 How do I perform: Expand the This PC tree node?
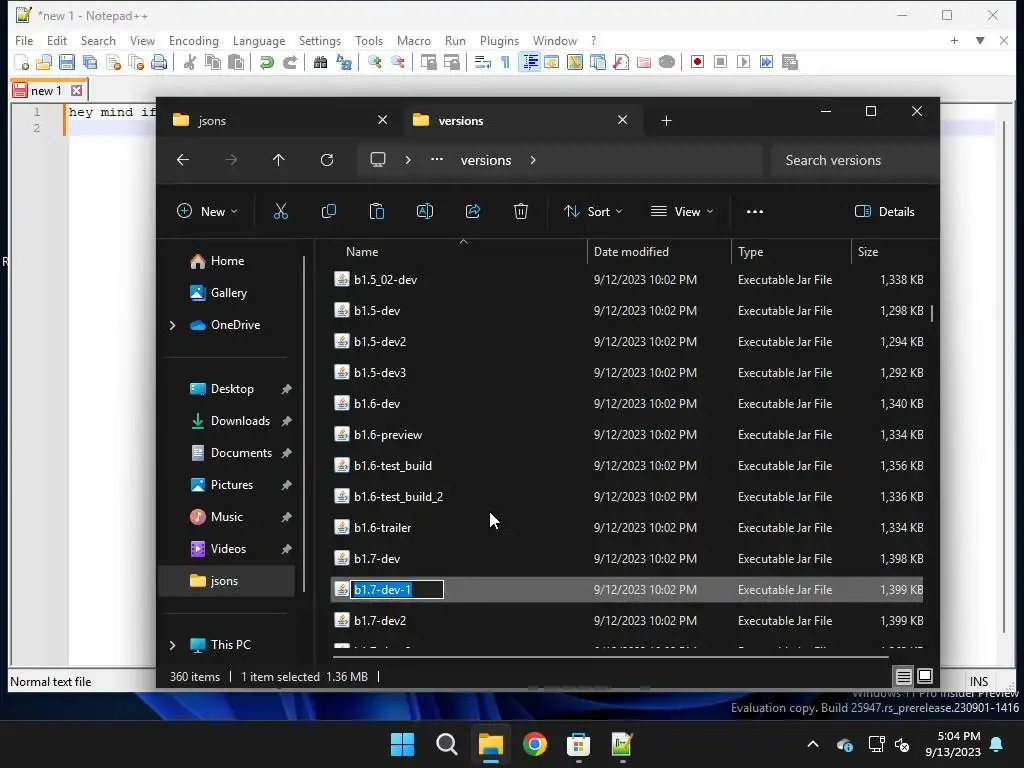coord(172,645)
